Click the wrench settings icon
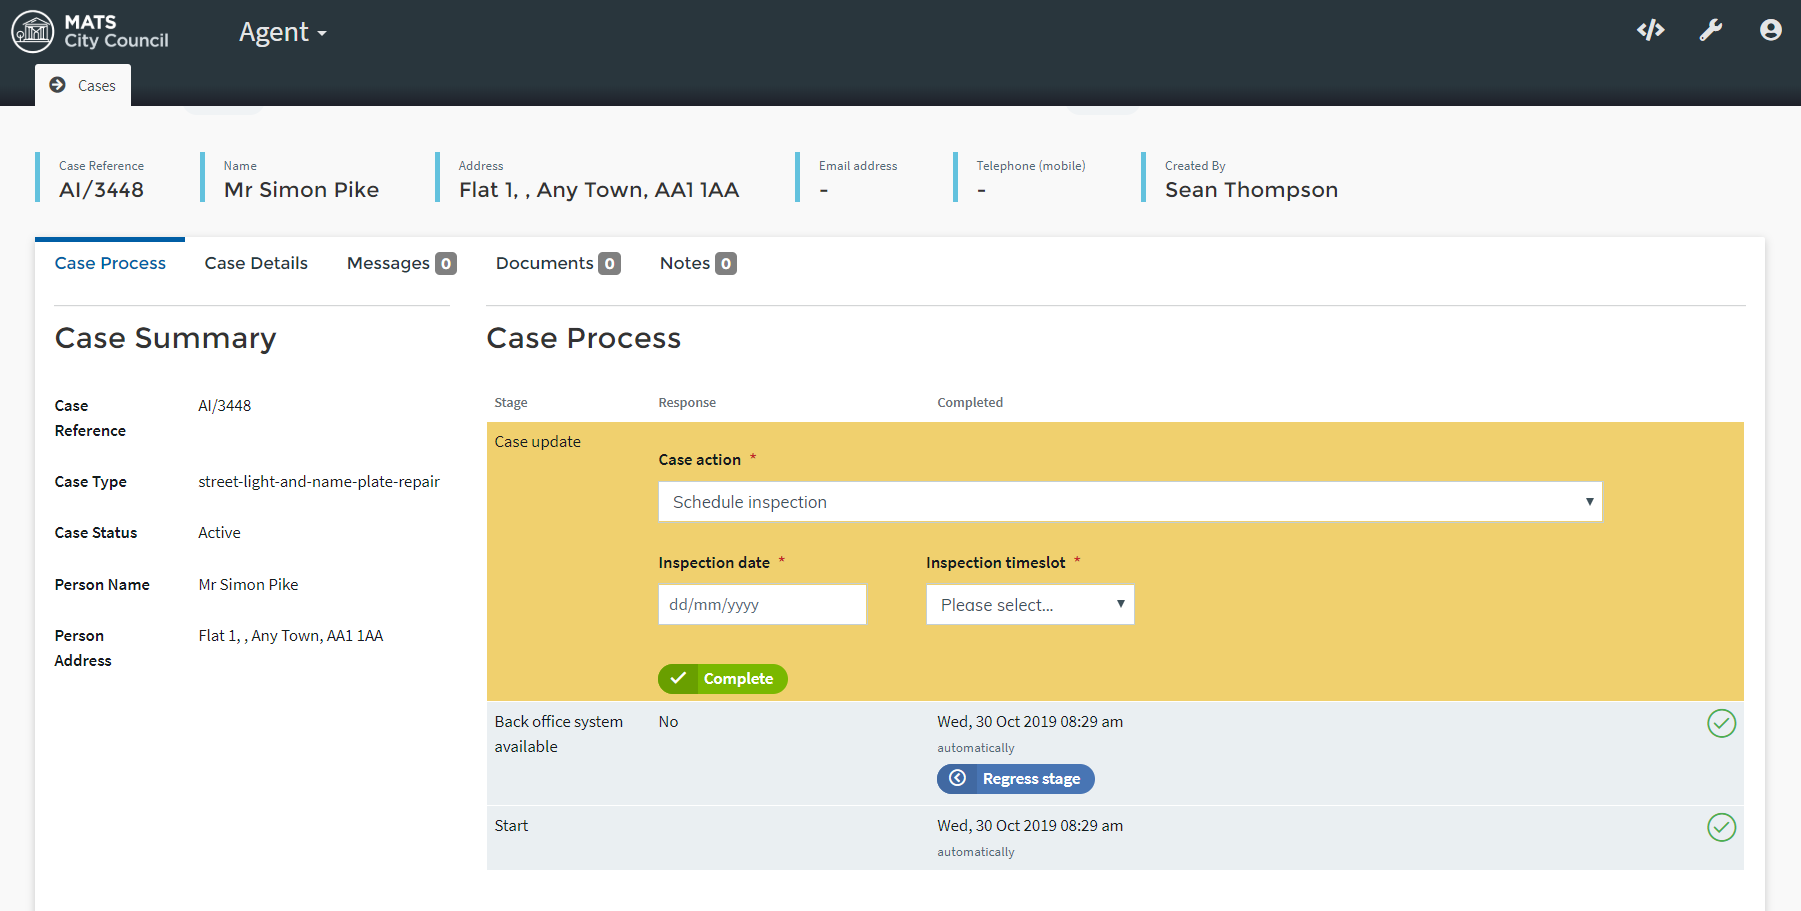Image resolution: width=1801 pixels, height=911 pixels. point(1710,30)
